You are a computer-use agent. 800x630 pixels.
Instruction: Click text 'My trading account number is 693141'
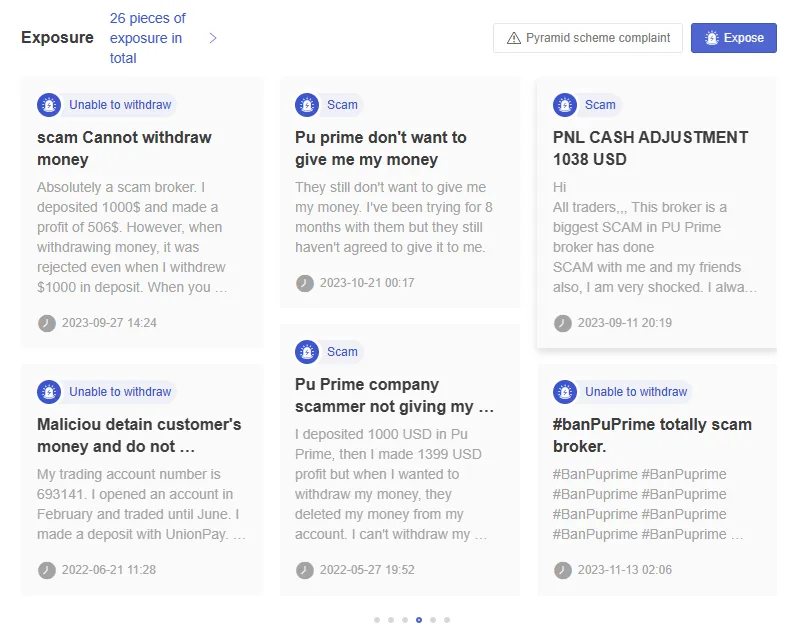(x=129, y=484)
